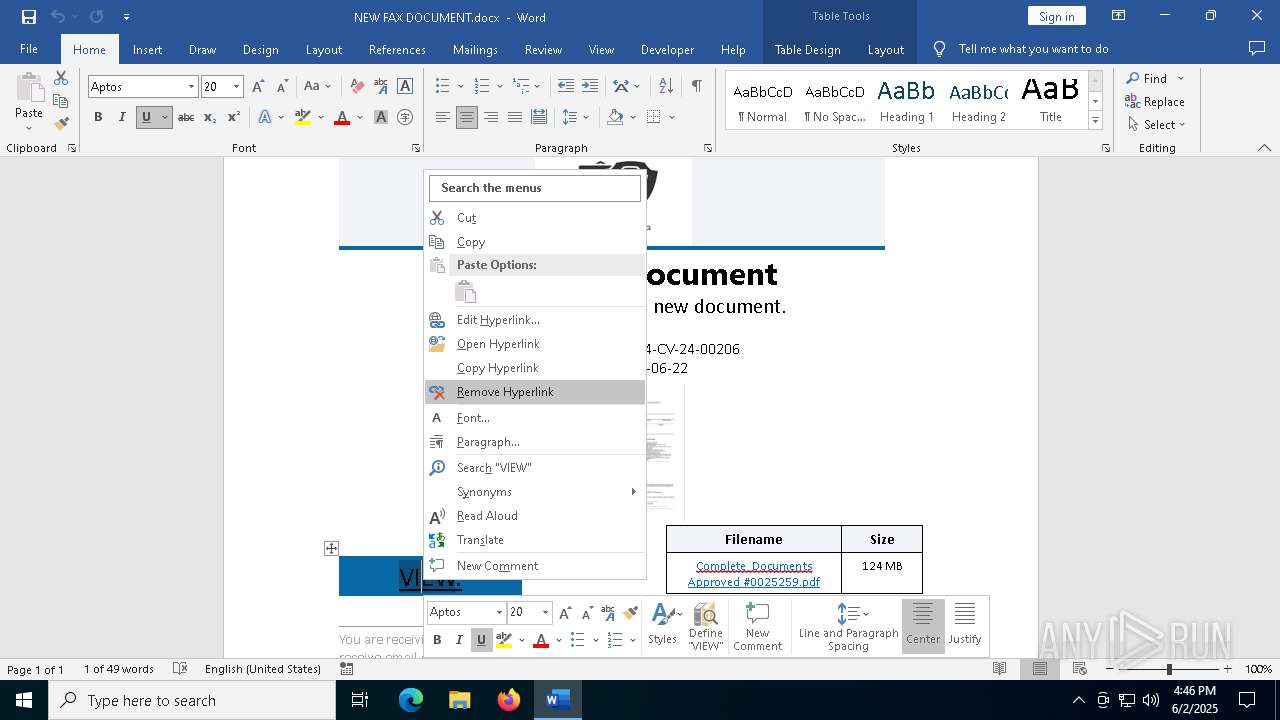Align text right in ribbon

[491, 117]
